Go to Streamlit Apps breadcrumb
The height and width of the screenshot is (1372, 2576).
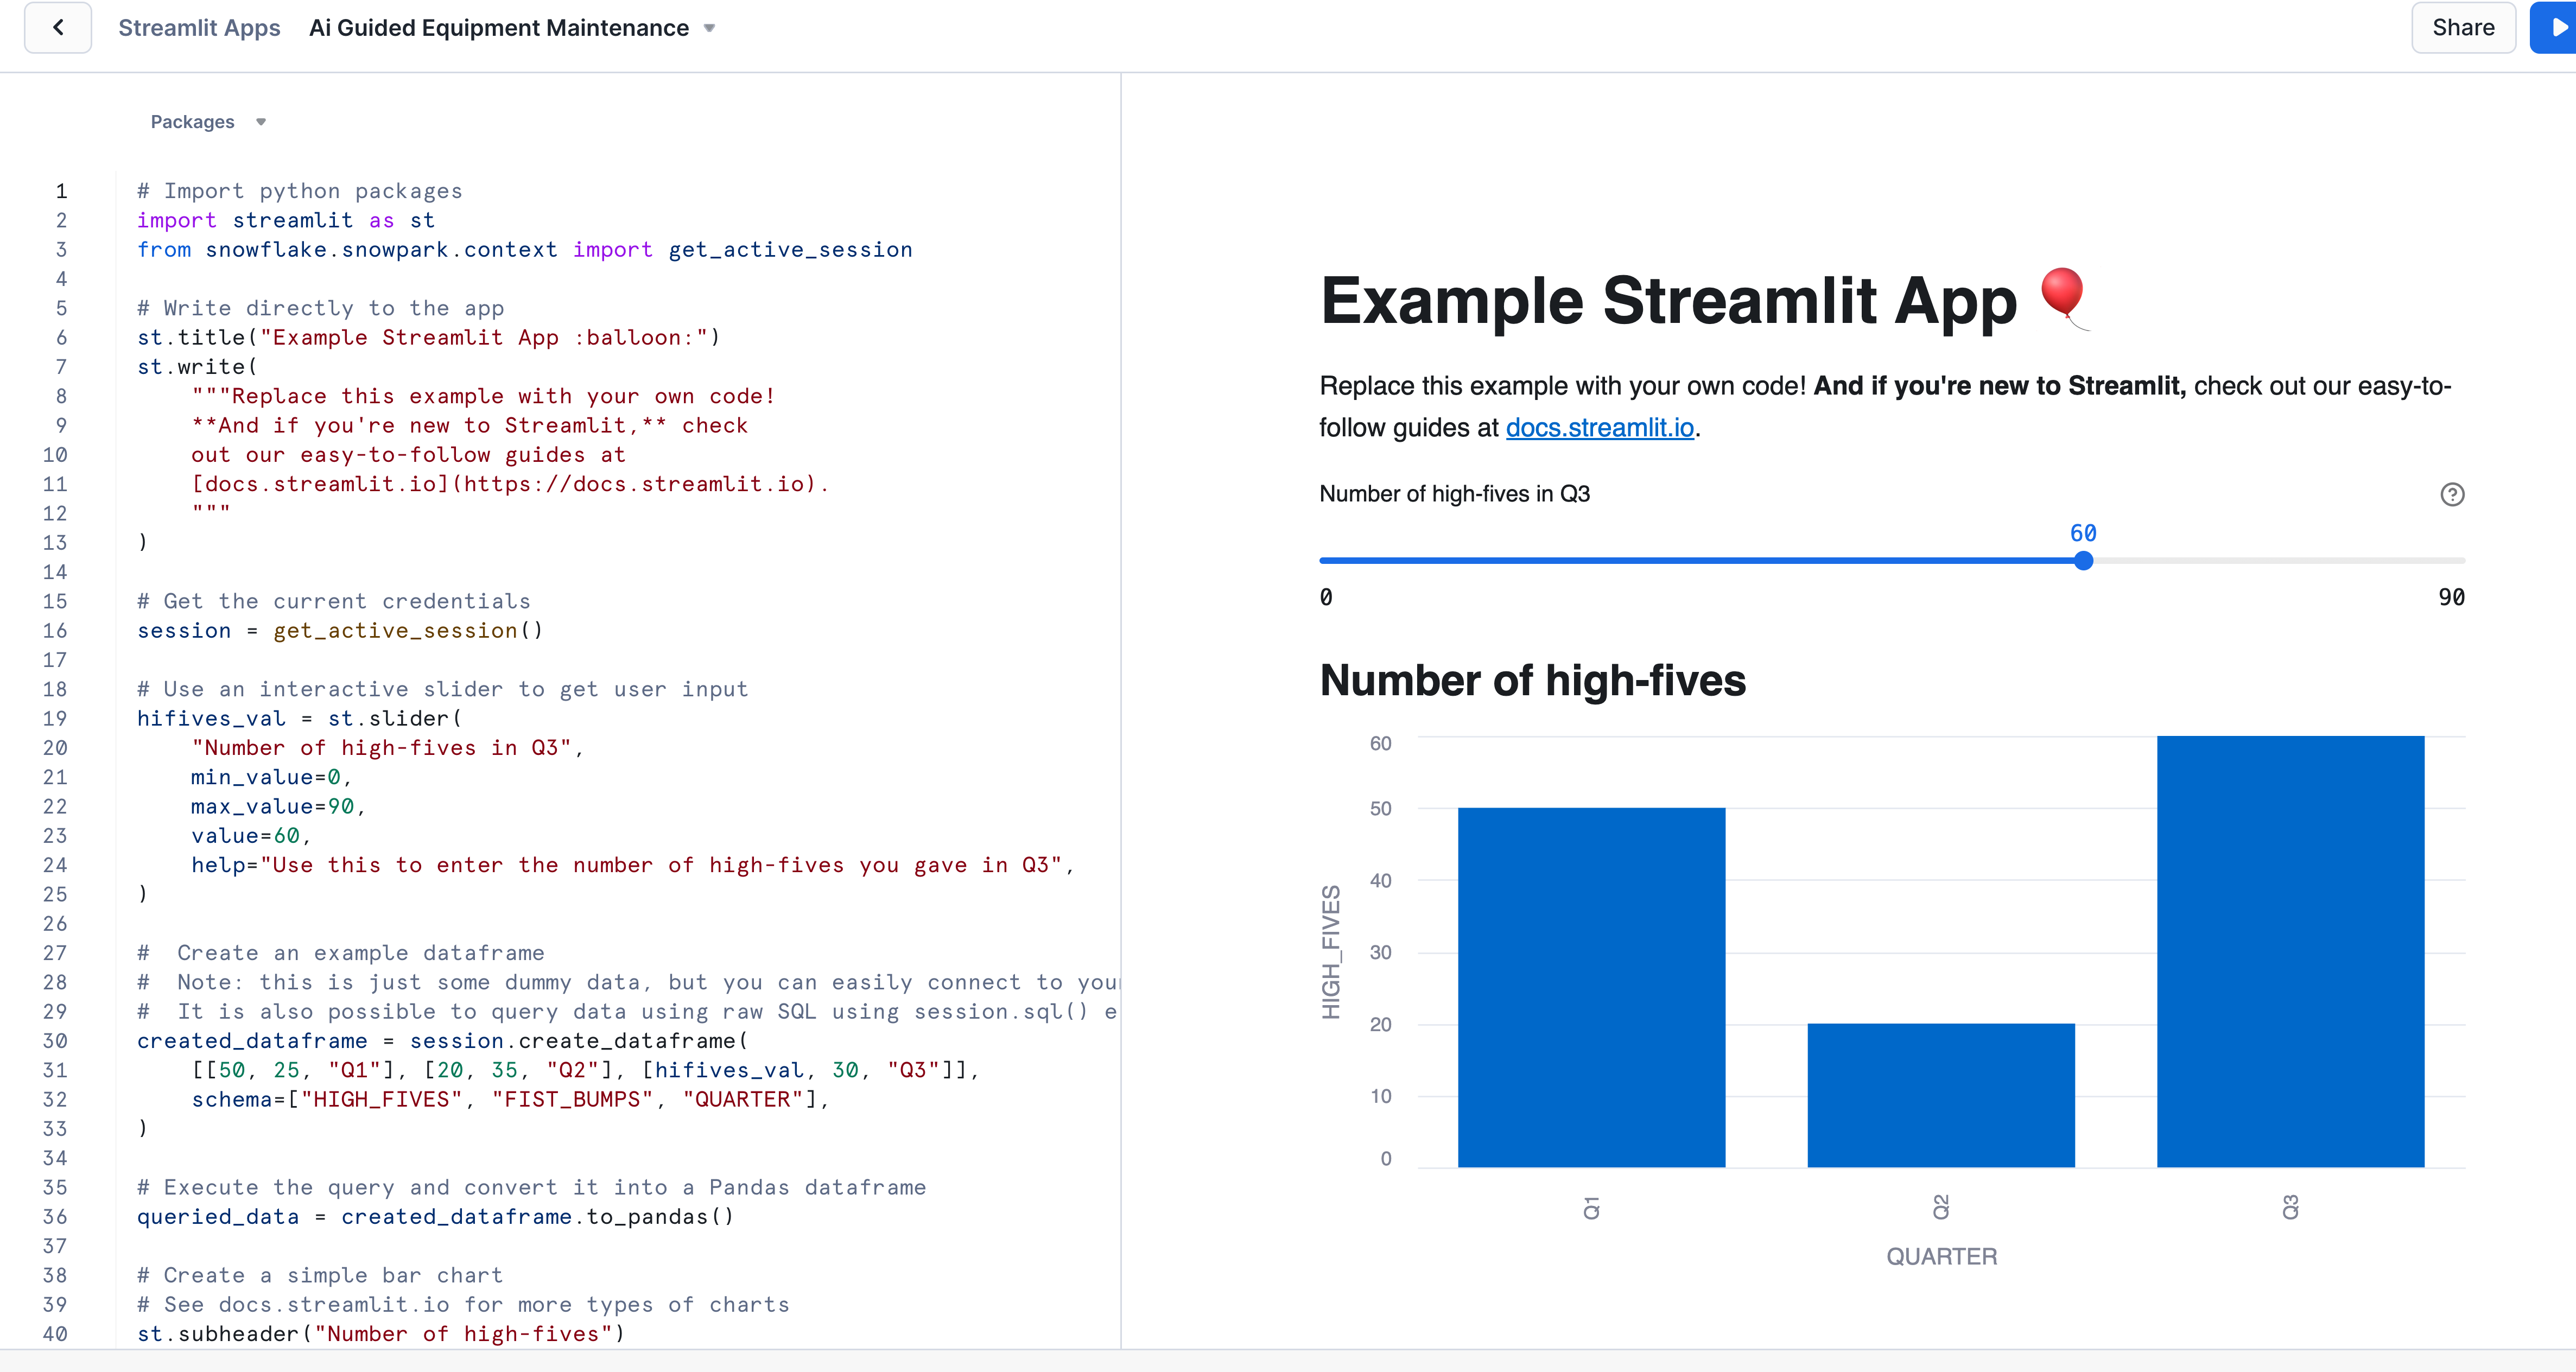(x=199, y=28)
